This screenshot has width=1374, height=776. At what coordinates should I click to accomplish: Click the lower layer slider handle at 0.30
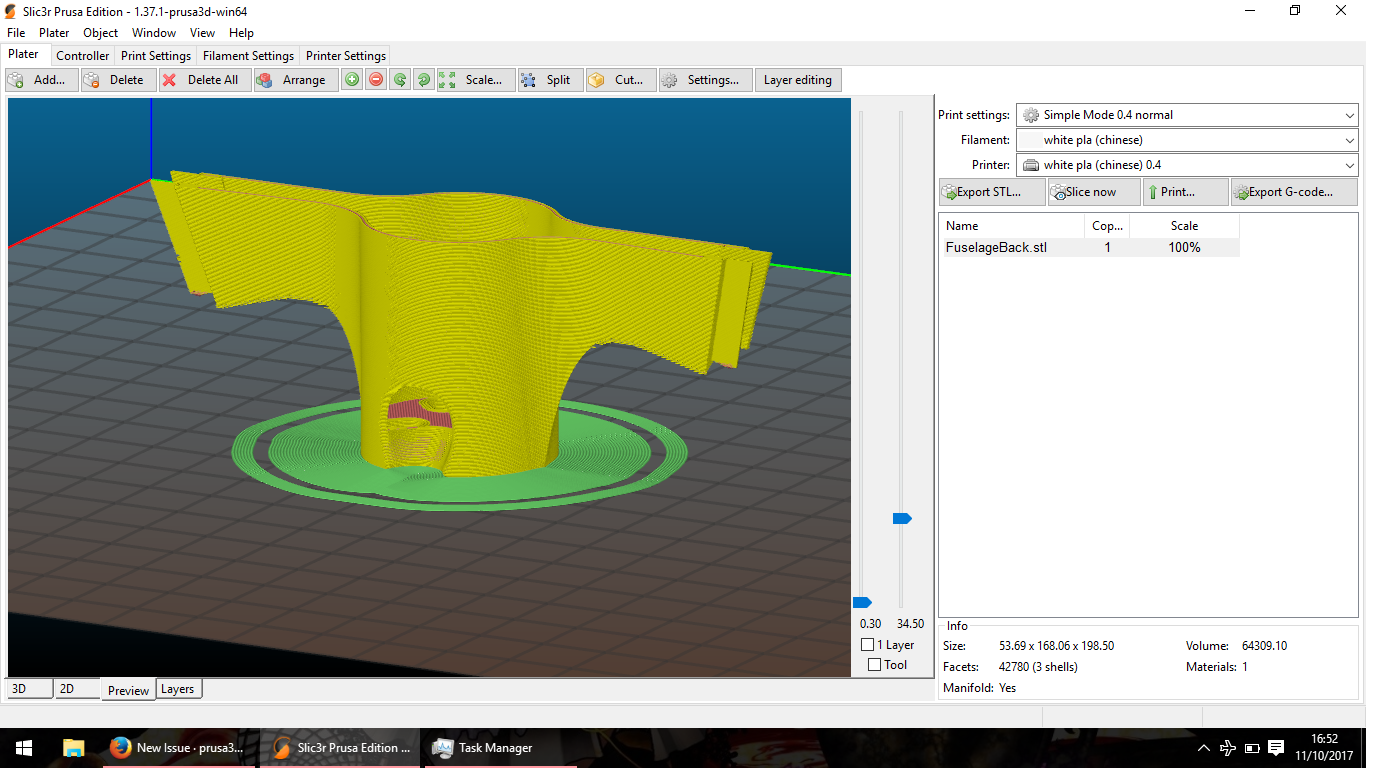(862, 602)
